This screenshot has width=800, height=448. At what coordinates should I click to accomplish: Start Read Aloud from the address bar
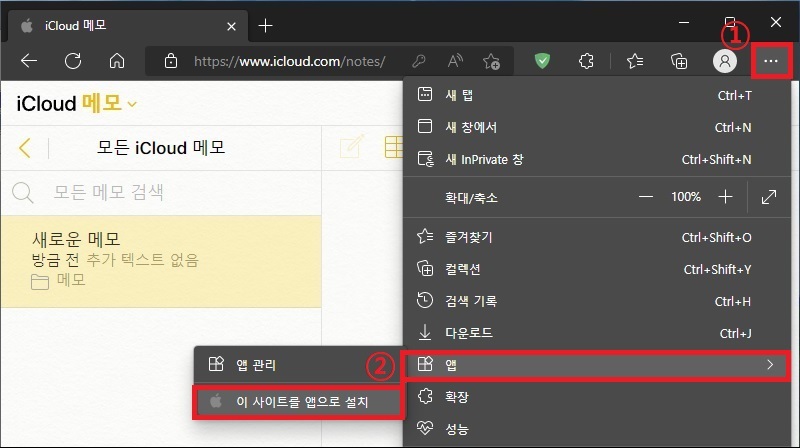(455, 61)
